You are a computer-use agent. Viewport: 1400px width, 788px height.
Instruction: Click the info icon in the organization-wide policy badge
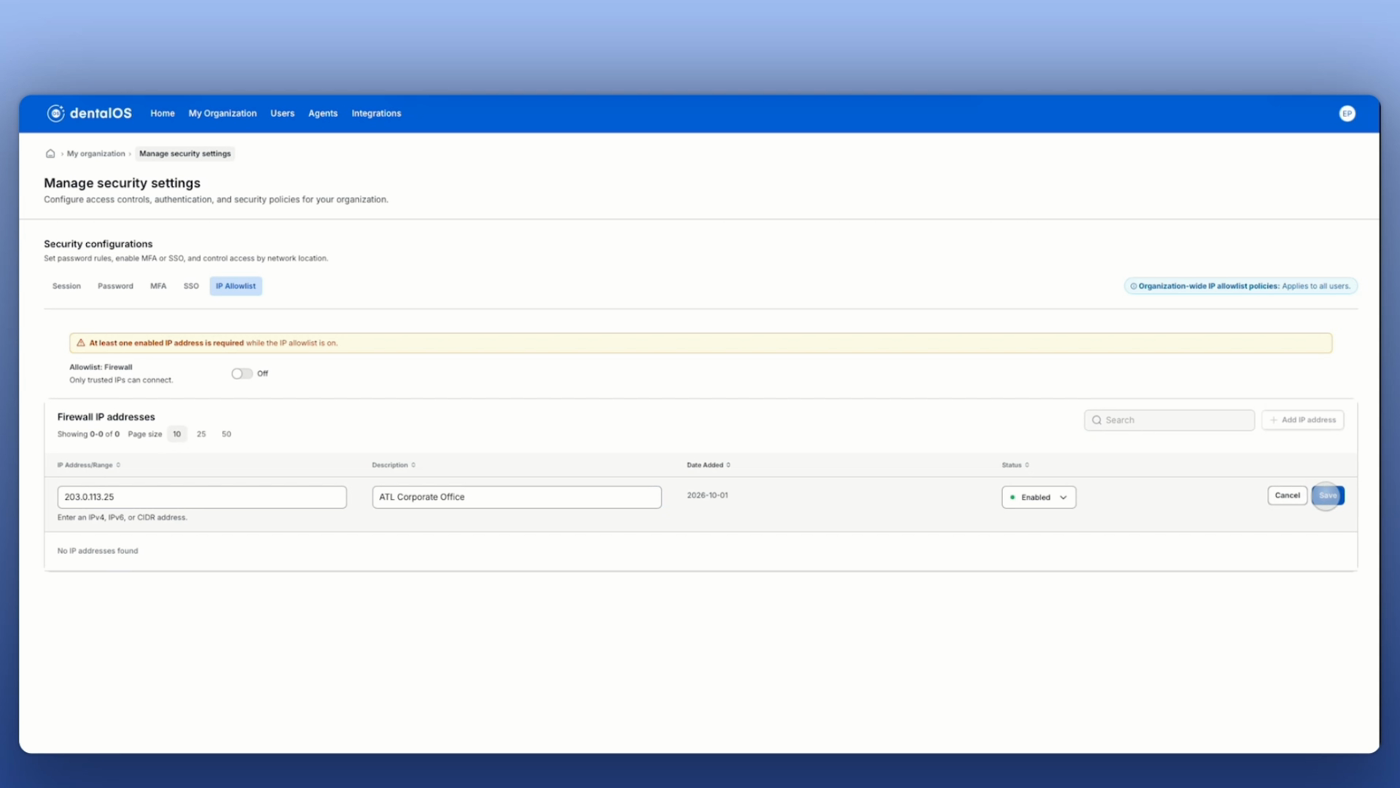[x=1133, y=286]
